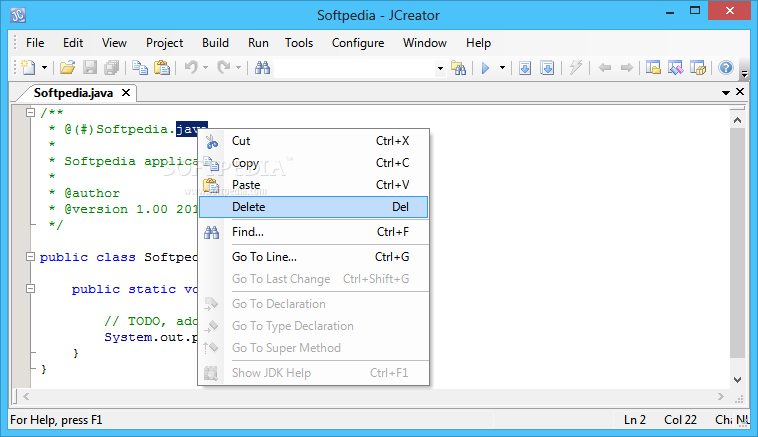The width and height of the screenshot is (758, 437).
Task: Click the binoculars Find toolbar icon
Action: coord(262,68)
